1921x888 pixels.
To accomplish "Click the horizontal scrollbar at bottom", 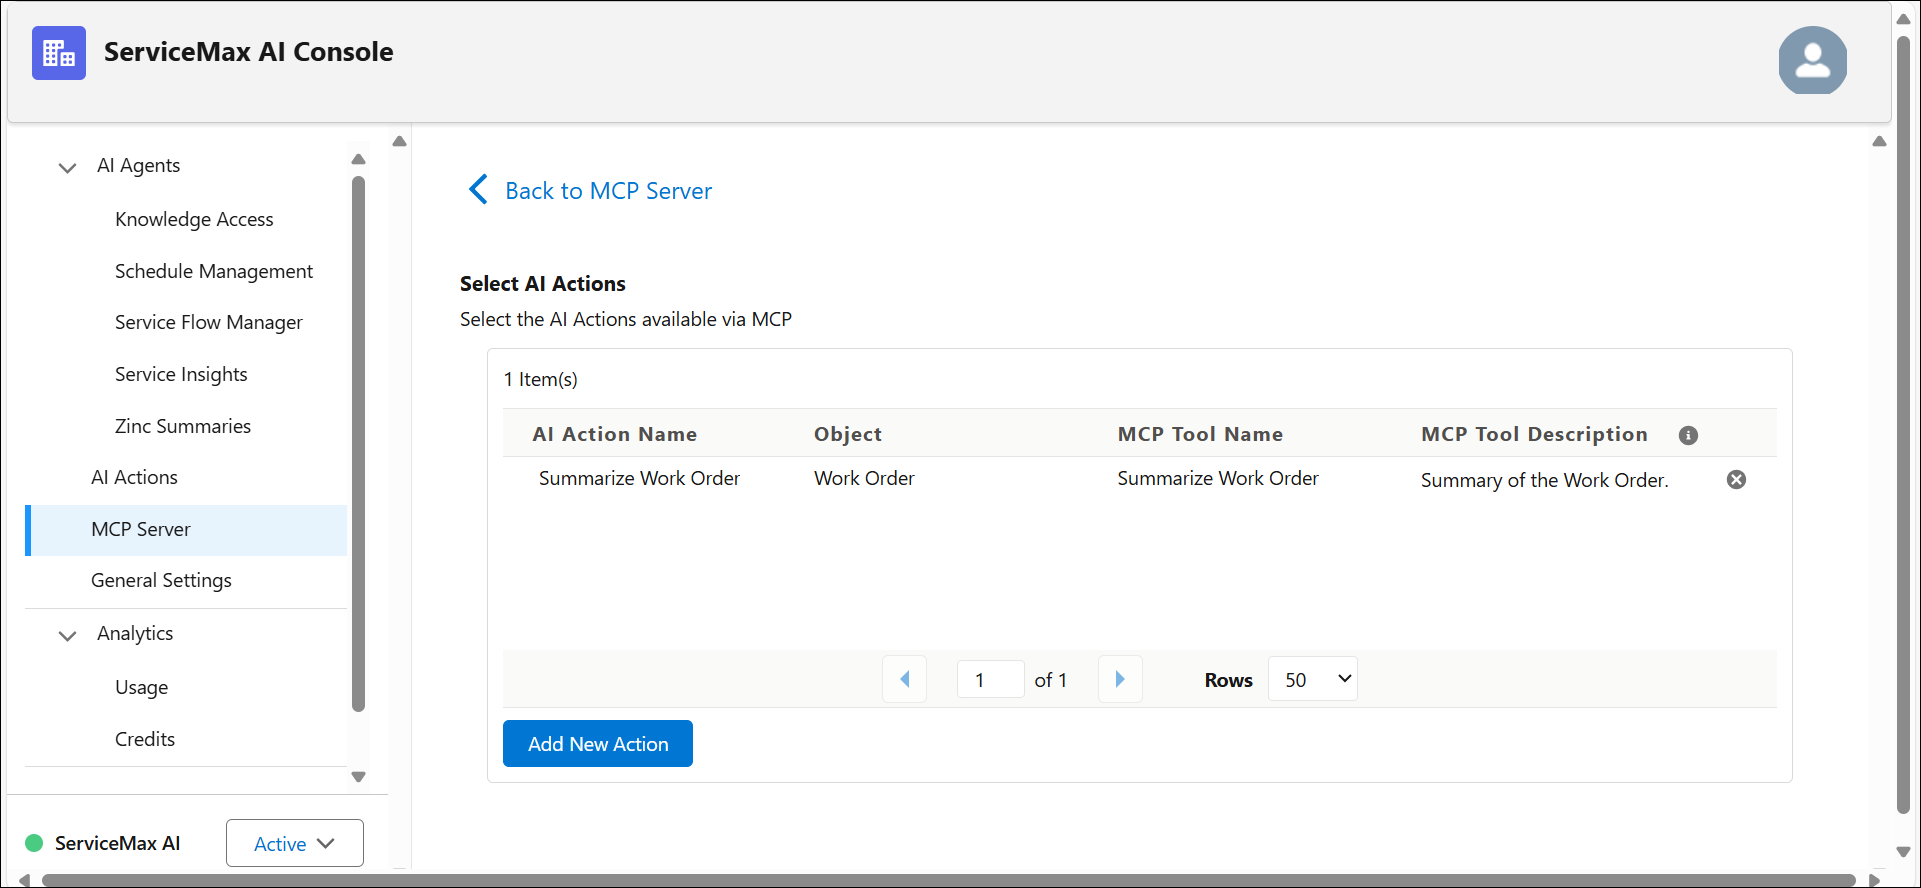I will 948,880.
